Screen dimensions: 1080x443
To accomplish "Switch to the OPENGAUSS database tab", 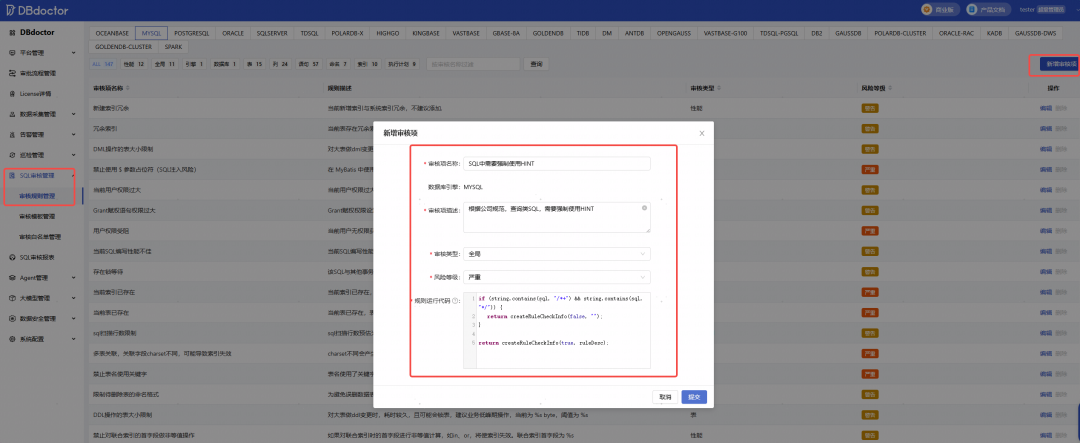I will tap(673, 32).
